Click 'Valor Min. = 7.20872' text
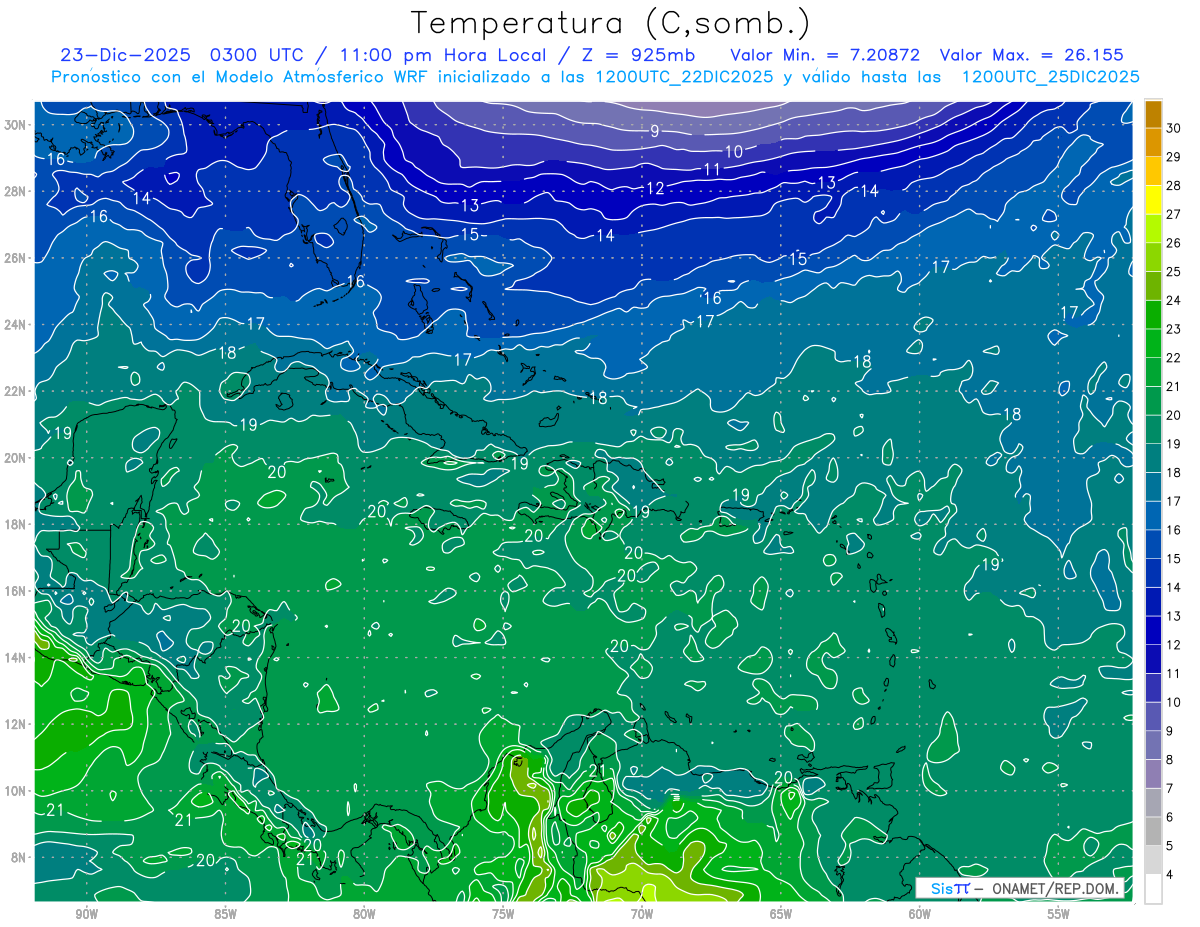The width and height of the screenshot is (1200, 927). pyautogui.click(x=825, y=55)
